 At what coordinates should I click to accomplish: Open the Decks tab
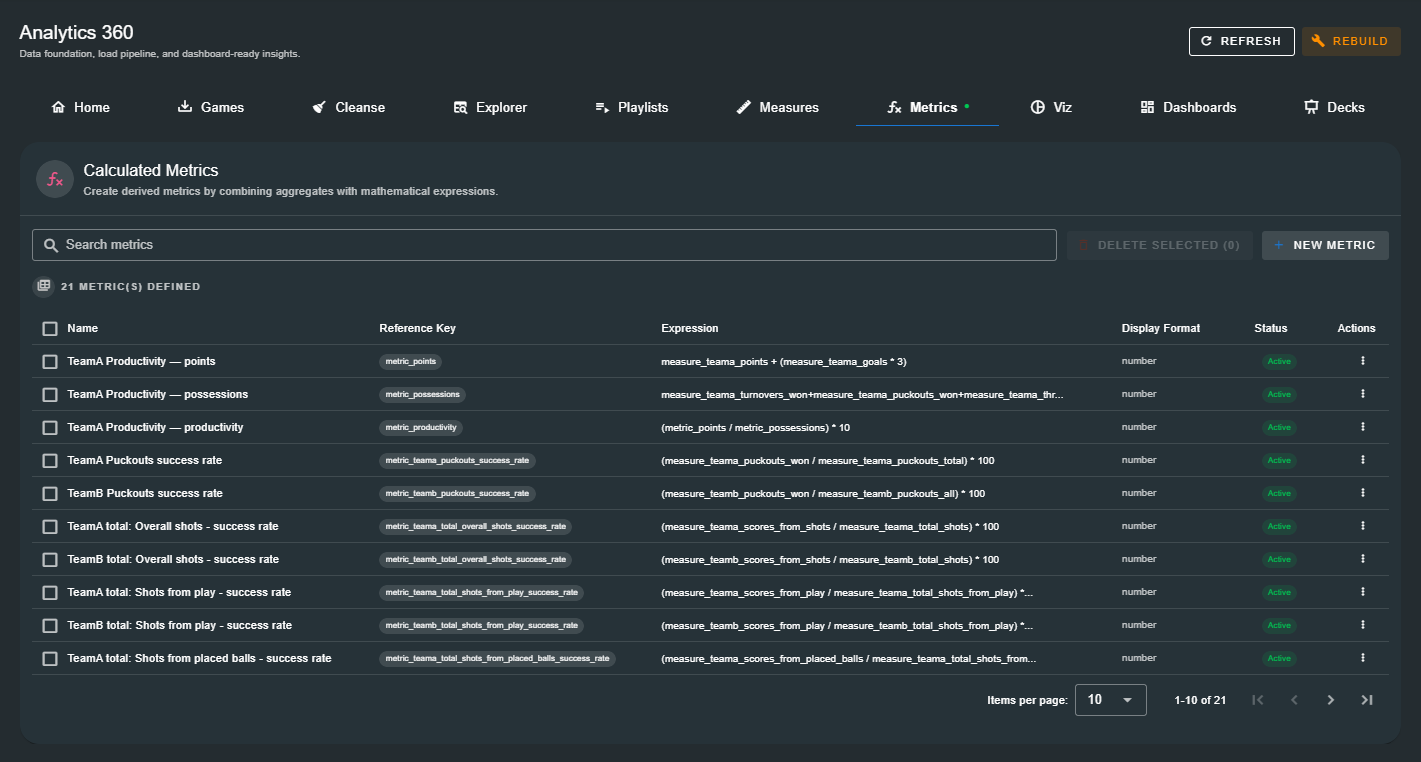[1334, 107]
